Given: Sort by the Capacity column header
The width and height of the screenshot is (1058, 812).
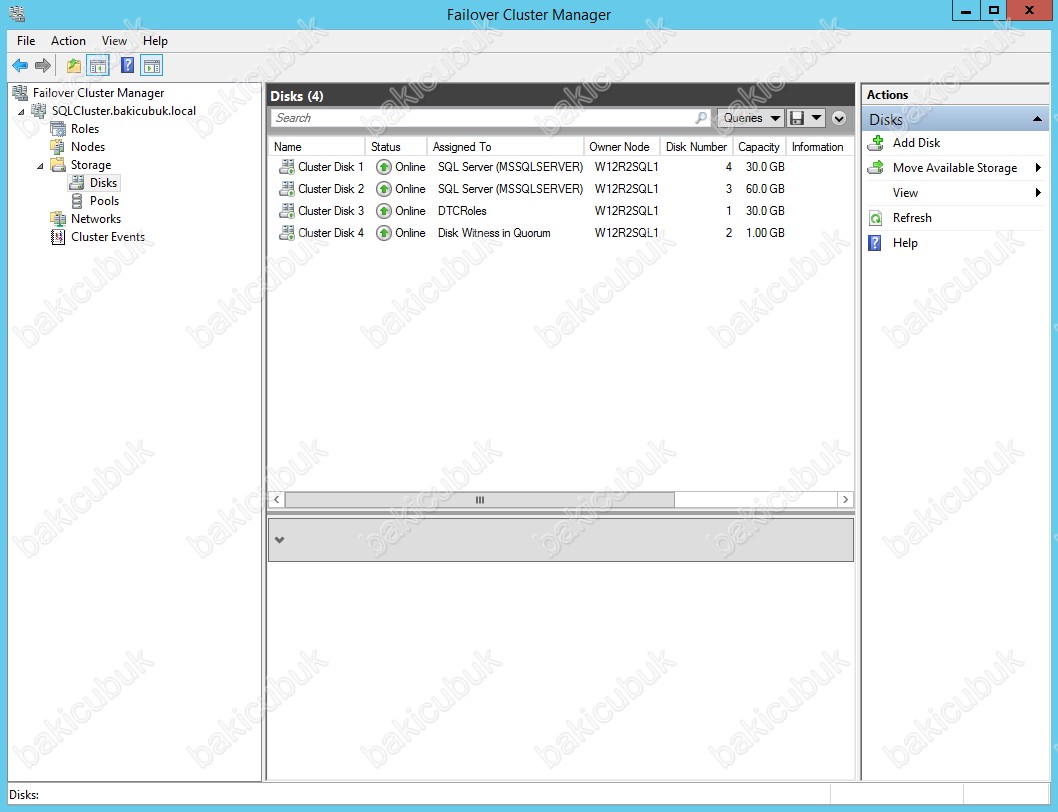Looking at the screenshot, I should pos(759,146).
